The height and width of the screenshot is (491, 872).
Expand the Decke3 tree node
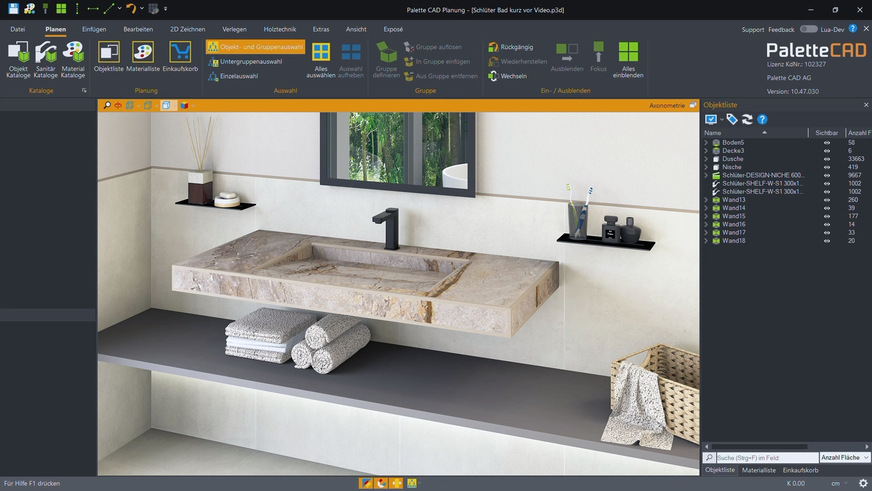point(706,151)
